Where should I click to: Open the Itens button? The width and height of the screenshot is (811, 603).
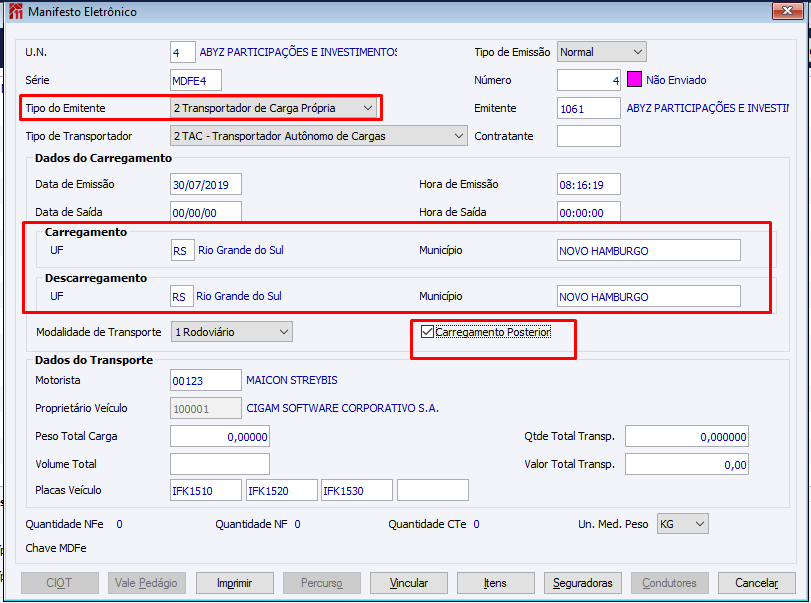pyautogui.click(x=495, y=583)
